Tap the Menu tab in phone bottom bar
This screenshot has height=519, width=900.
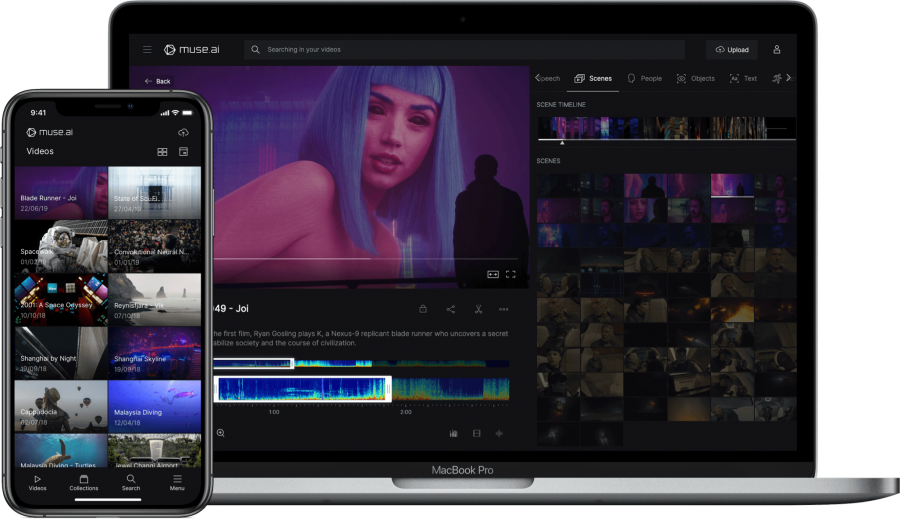click(x=177, y=482)
